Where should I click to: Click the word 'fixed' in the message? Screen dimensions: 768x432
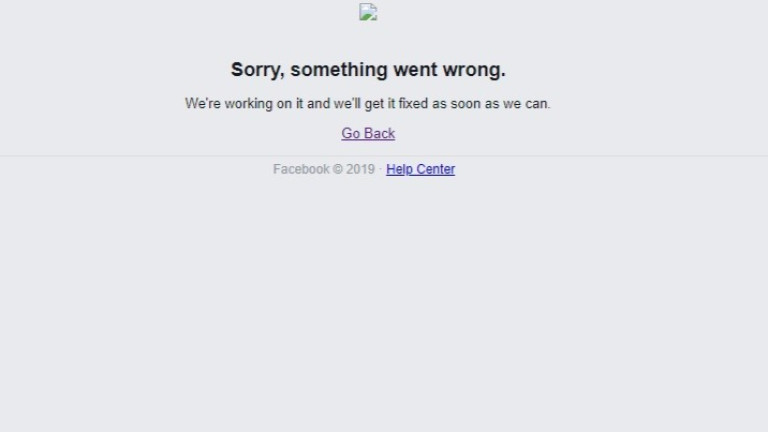click(x=413, y=104)
